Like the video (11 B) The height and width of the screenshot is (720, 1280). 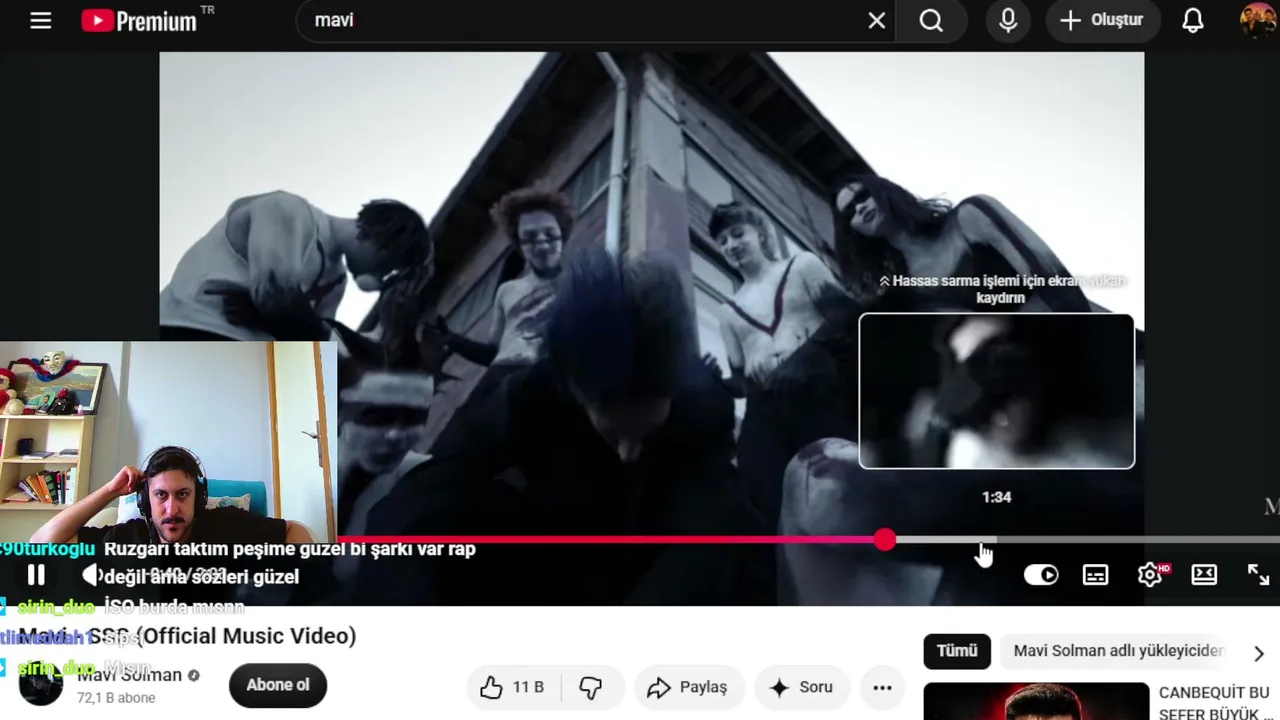[x=515, y=687]
